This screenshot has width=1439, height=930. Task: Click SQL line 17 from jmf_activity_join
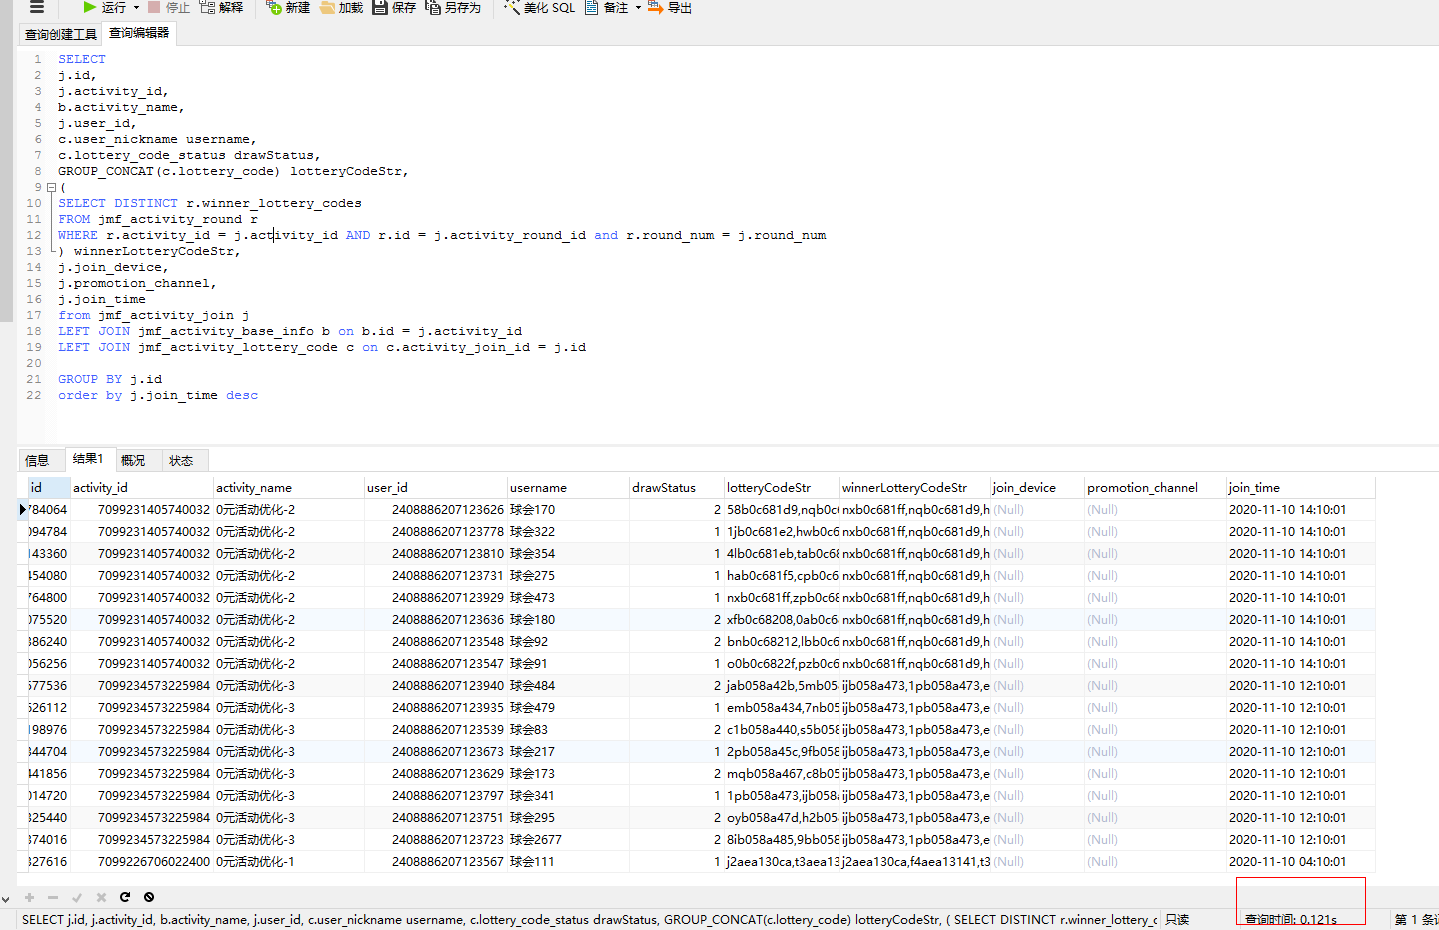click(x=153, y=315)
